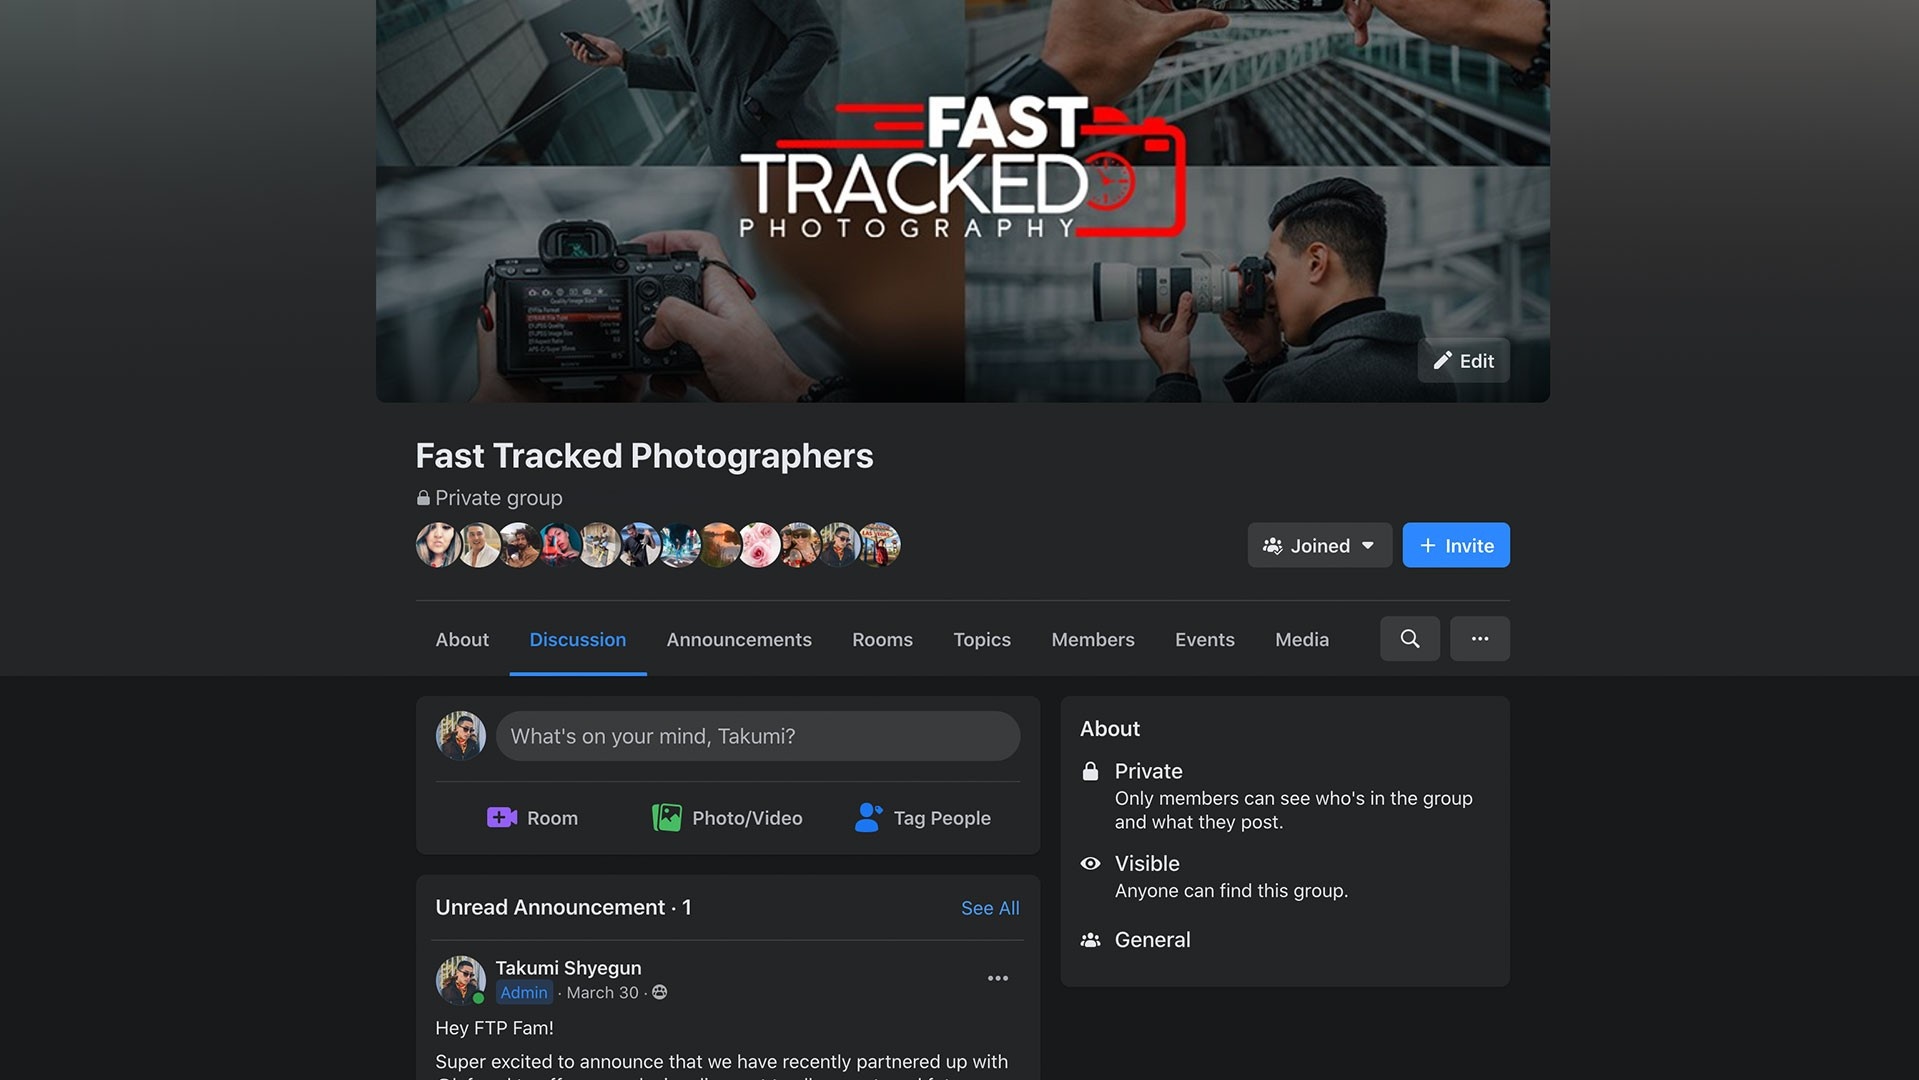Viewport: 1919px width, 1080px height.
Task: Select the Topics tab
Action: (982, 639)
